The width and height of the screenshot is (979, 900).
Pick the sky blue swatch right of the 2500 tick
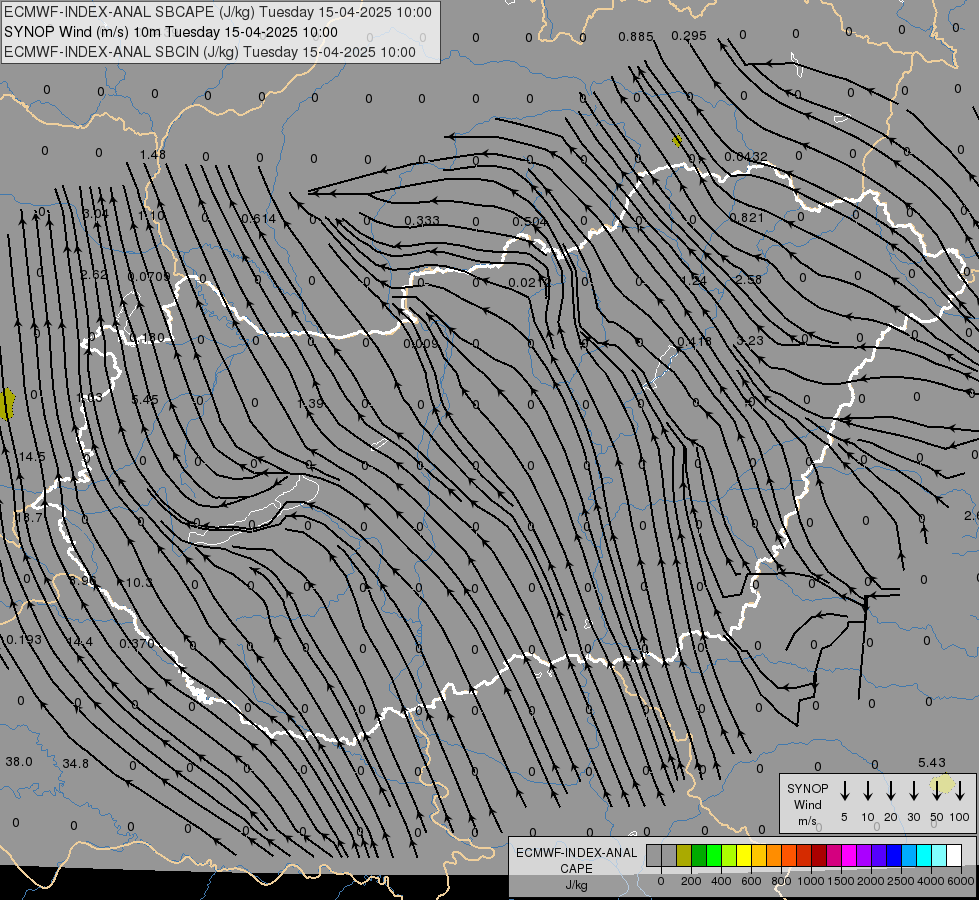pos(908,855)
